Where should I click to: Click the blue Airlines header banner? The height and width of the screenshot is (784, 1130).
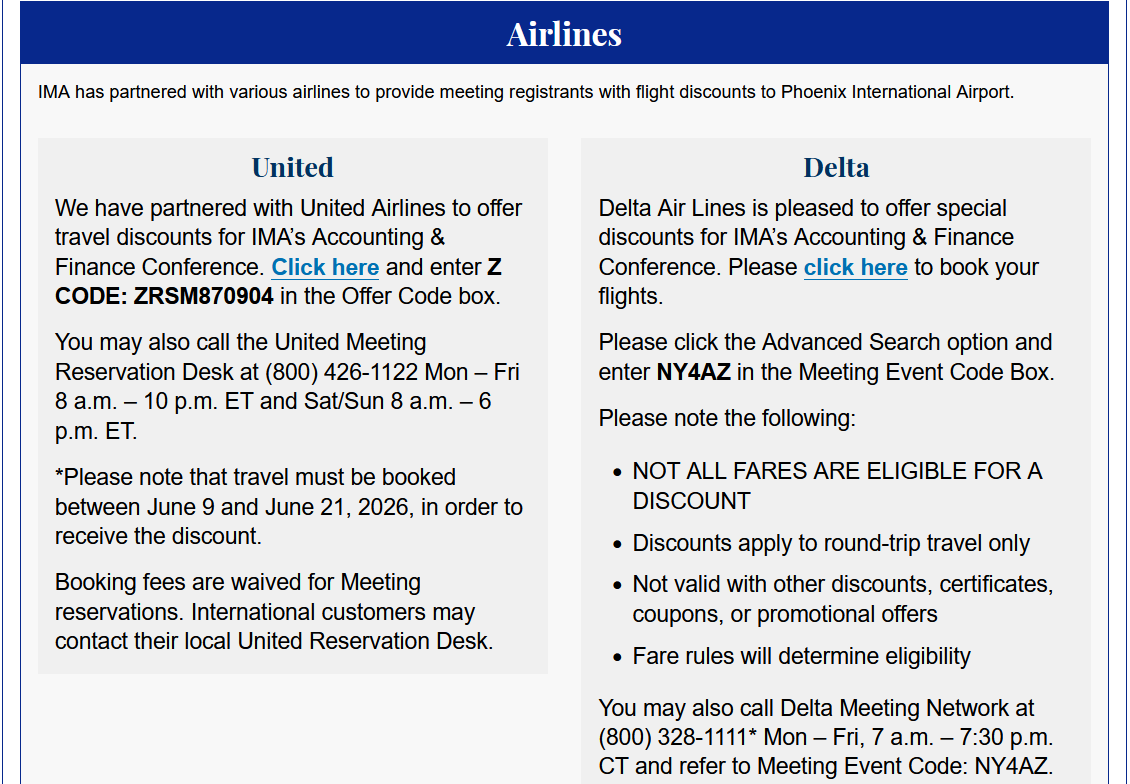[564, 33]
